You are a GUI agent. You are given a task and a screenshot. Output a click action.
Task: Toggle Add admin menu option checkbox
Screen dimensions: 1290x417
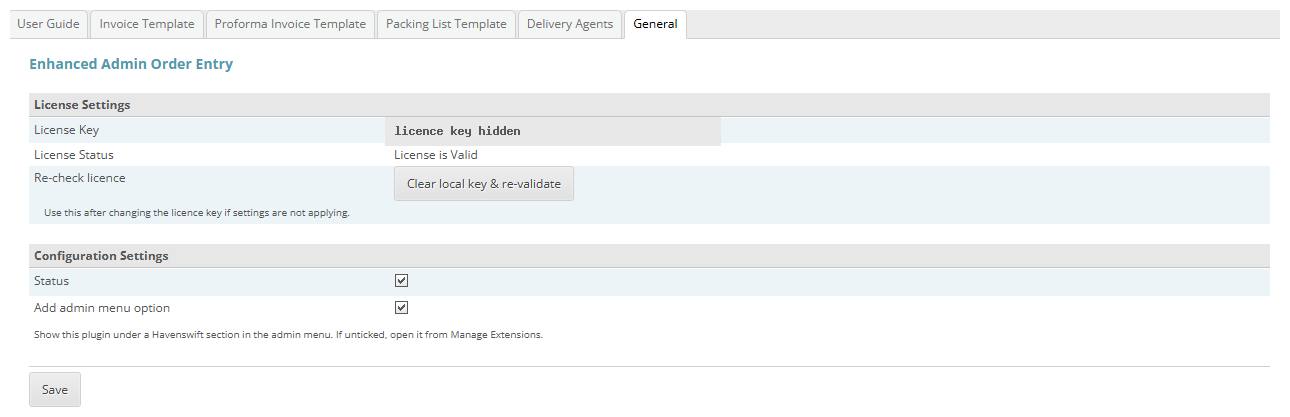point(401,308)
